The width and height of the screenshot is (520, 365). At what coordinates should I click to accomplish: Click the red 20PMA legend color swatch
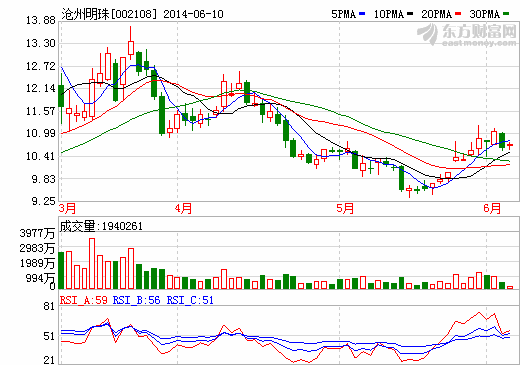[458, 14]
